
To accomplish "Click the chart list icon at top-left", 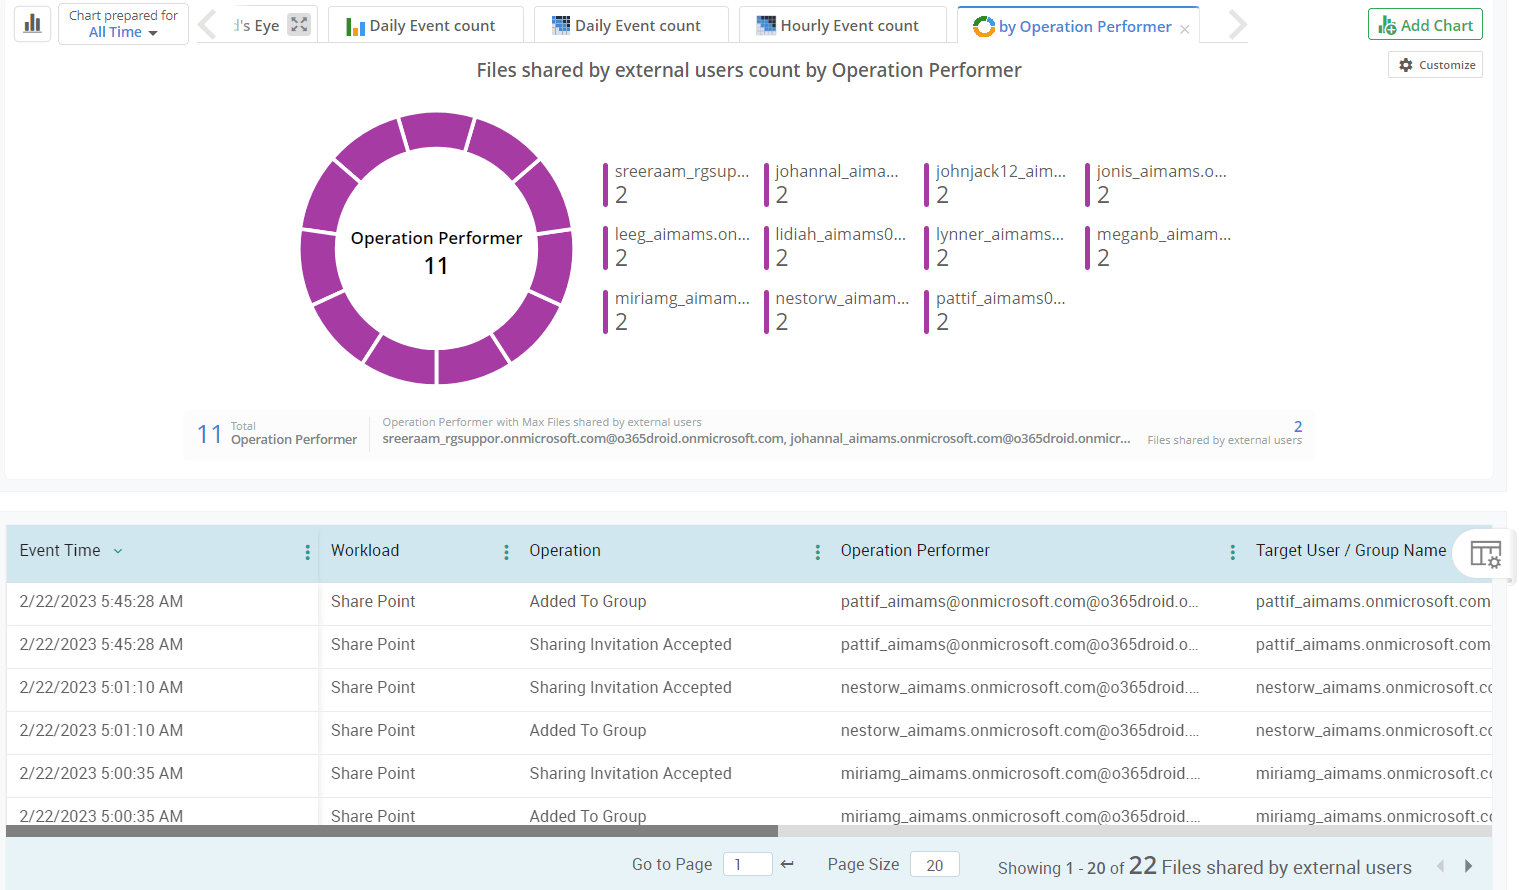I will pyautogui.click(x=32, y=22).
